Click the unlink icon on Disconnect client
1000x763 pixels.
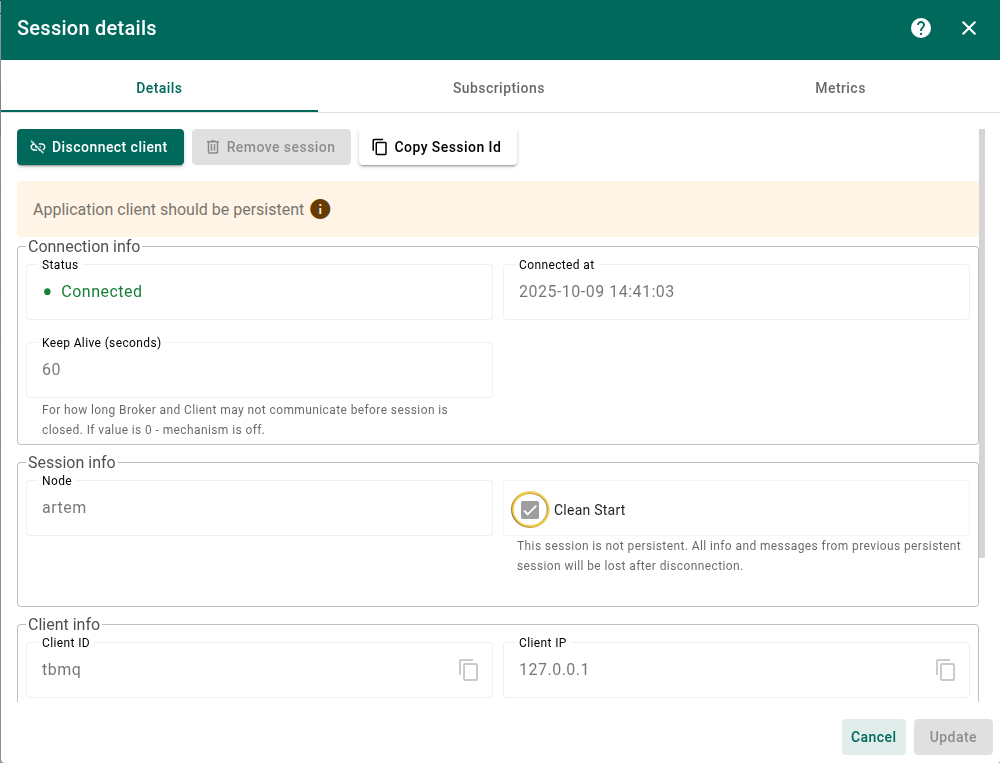[x=38, y=147]
